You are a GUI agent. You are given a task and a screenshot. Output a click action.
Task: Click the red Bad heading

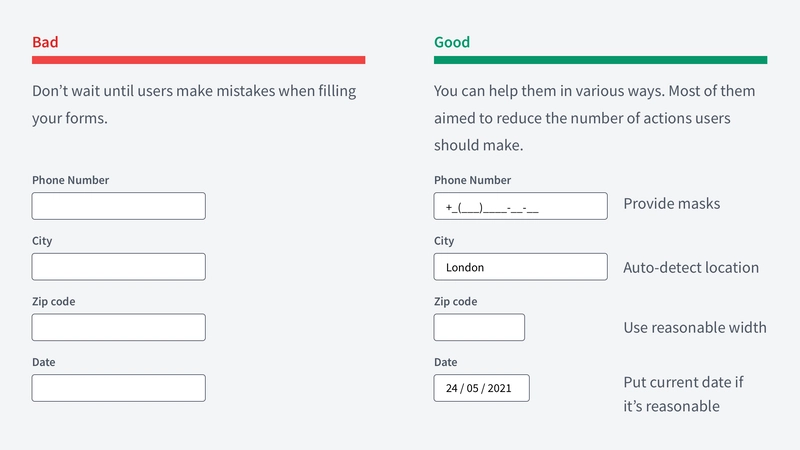coord(45,42)
